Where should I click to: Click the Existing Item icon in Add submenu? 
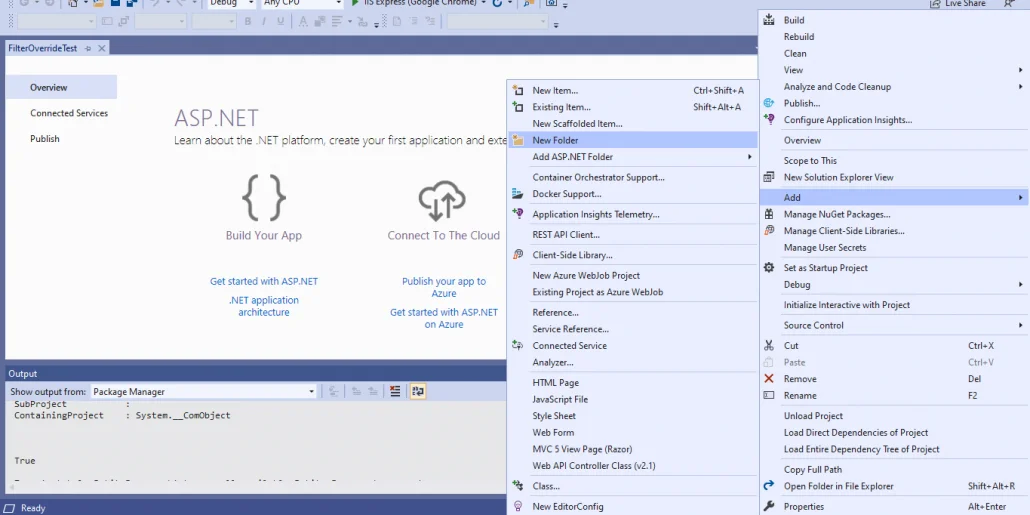click(x=518, y=107)
